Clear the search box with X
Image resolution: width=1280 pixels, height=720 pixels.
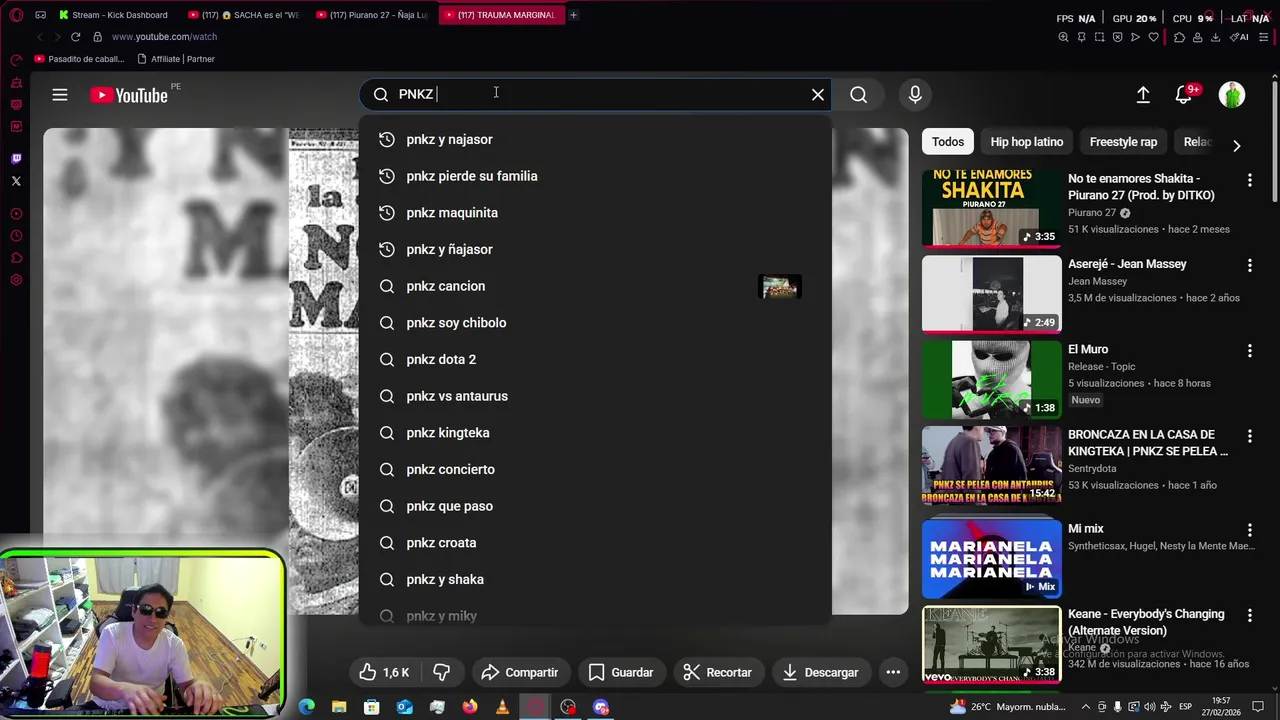[818, 94]
